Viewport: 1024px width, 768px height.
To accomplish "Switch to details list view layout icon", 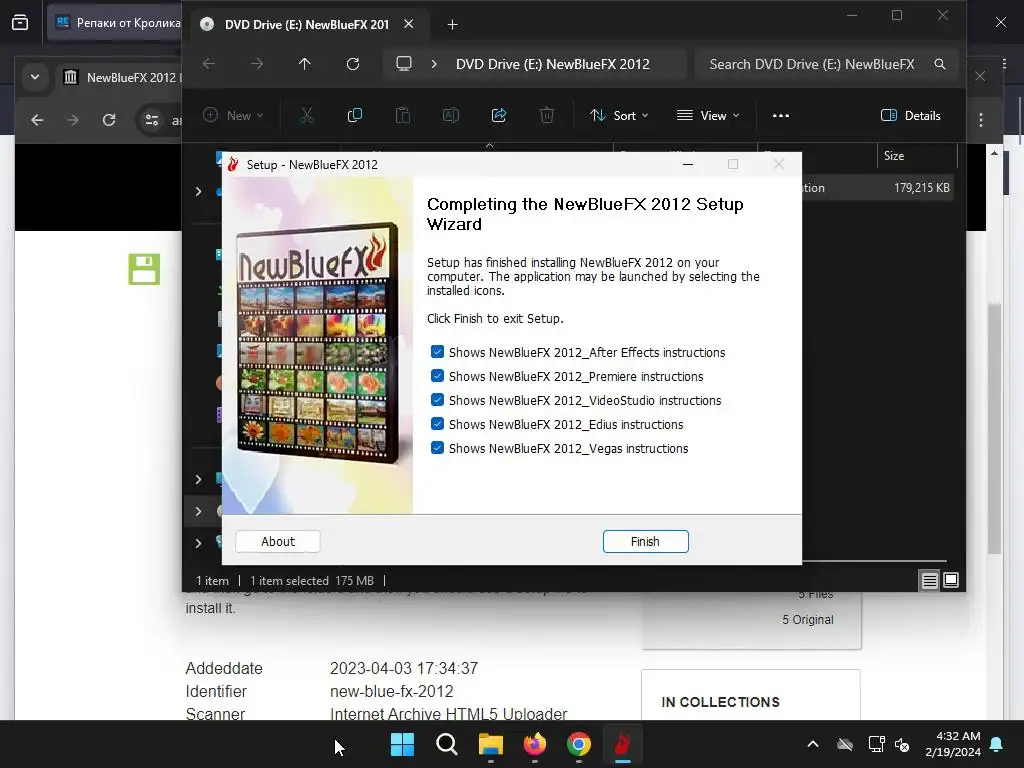I will tap(929, 580).
